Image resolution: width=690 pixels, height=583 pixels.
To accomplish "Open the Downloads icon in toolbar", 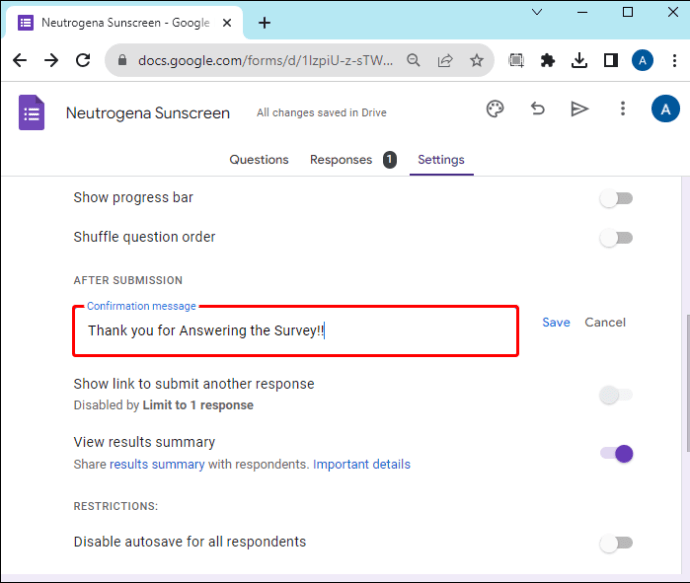I will point(579,60).
